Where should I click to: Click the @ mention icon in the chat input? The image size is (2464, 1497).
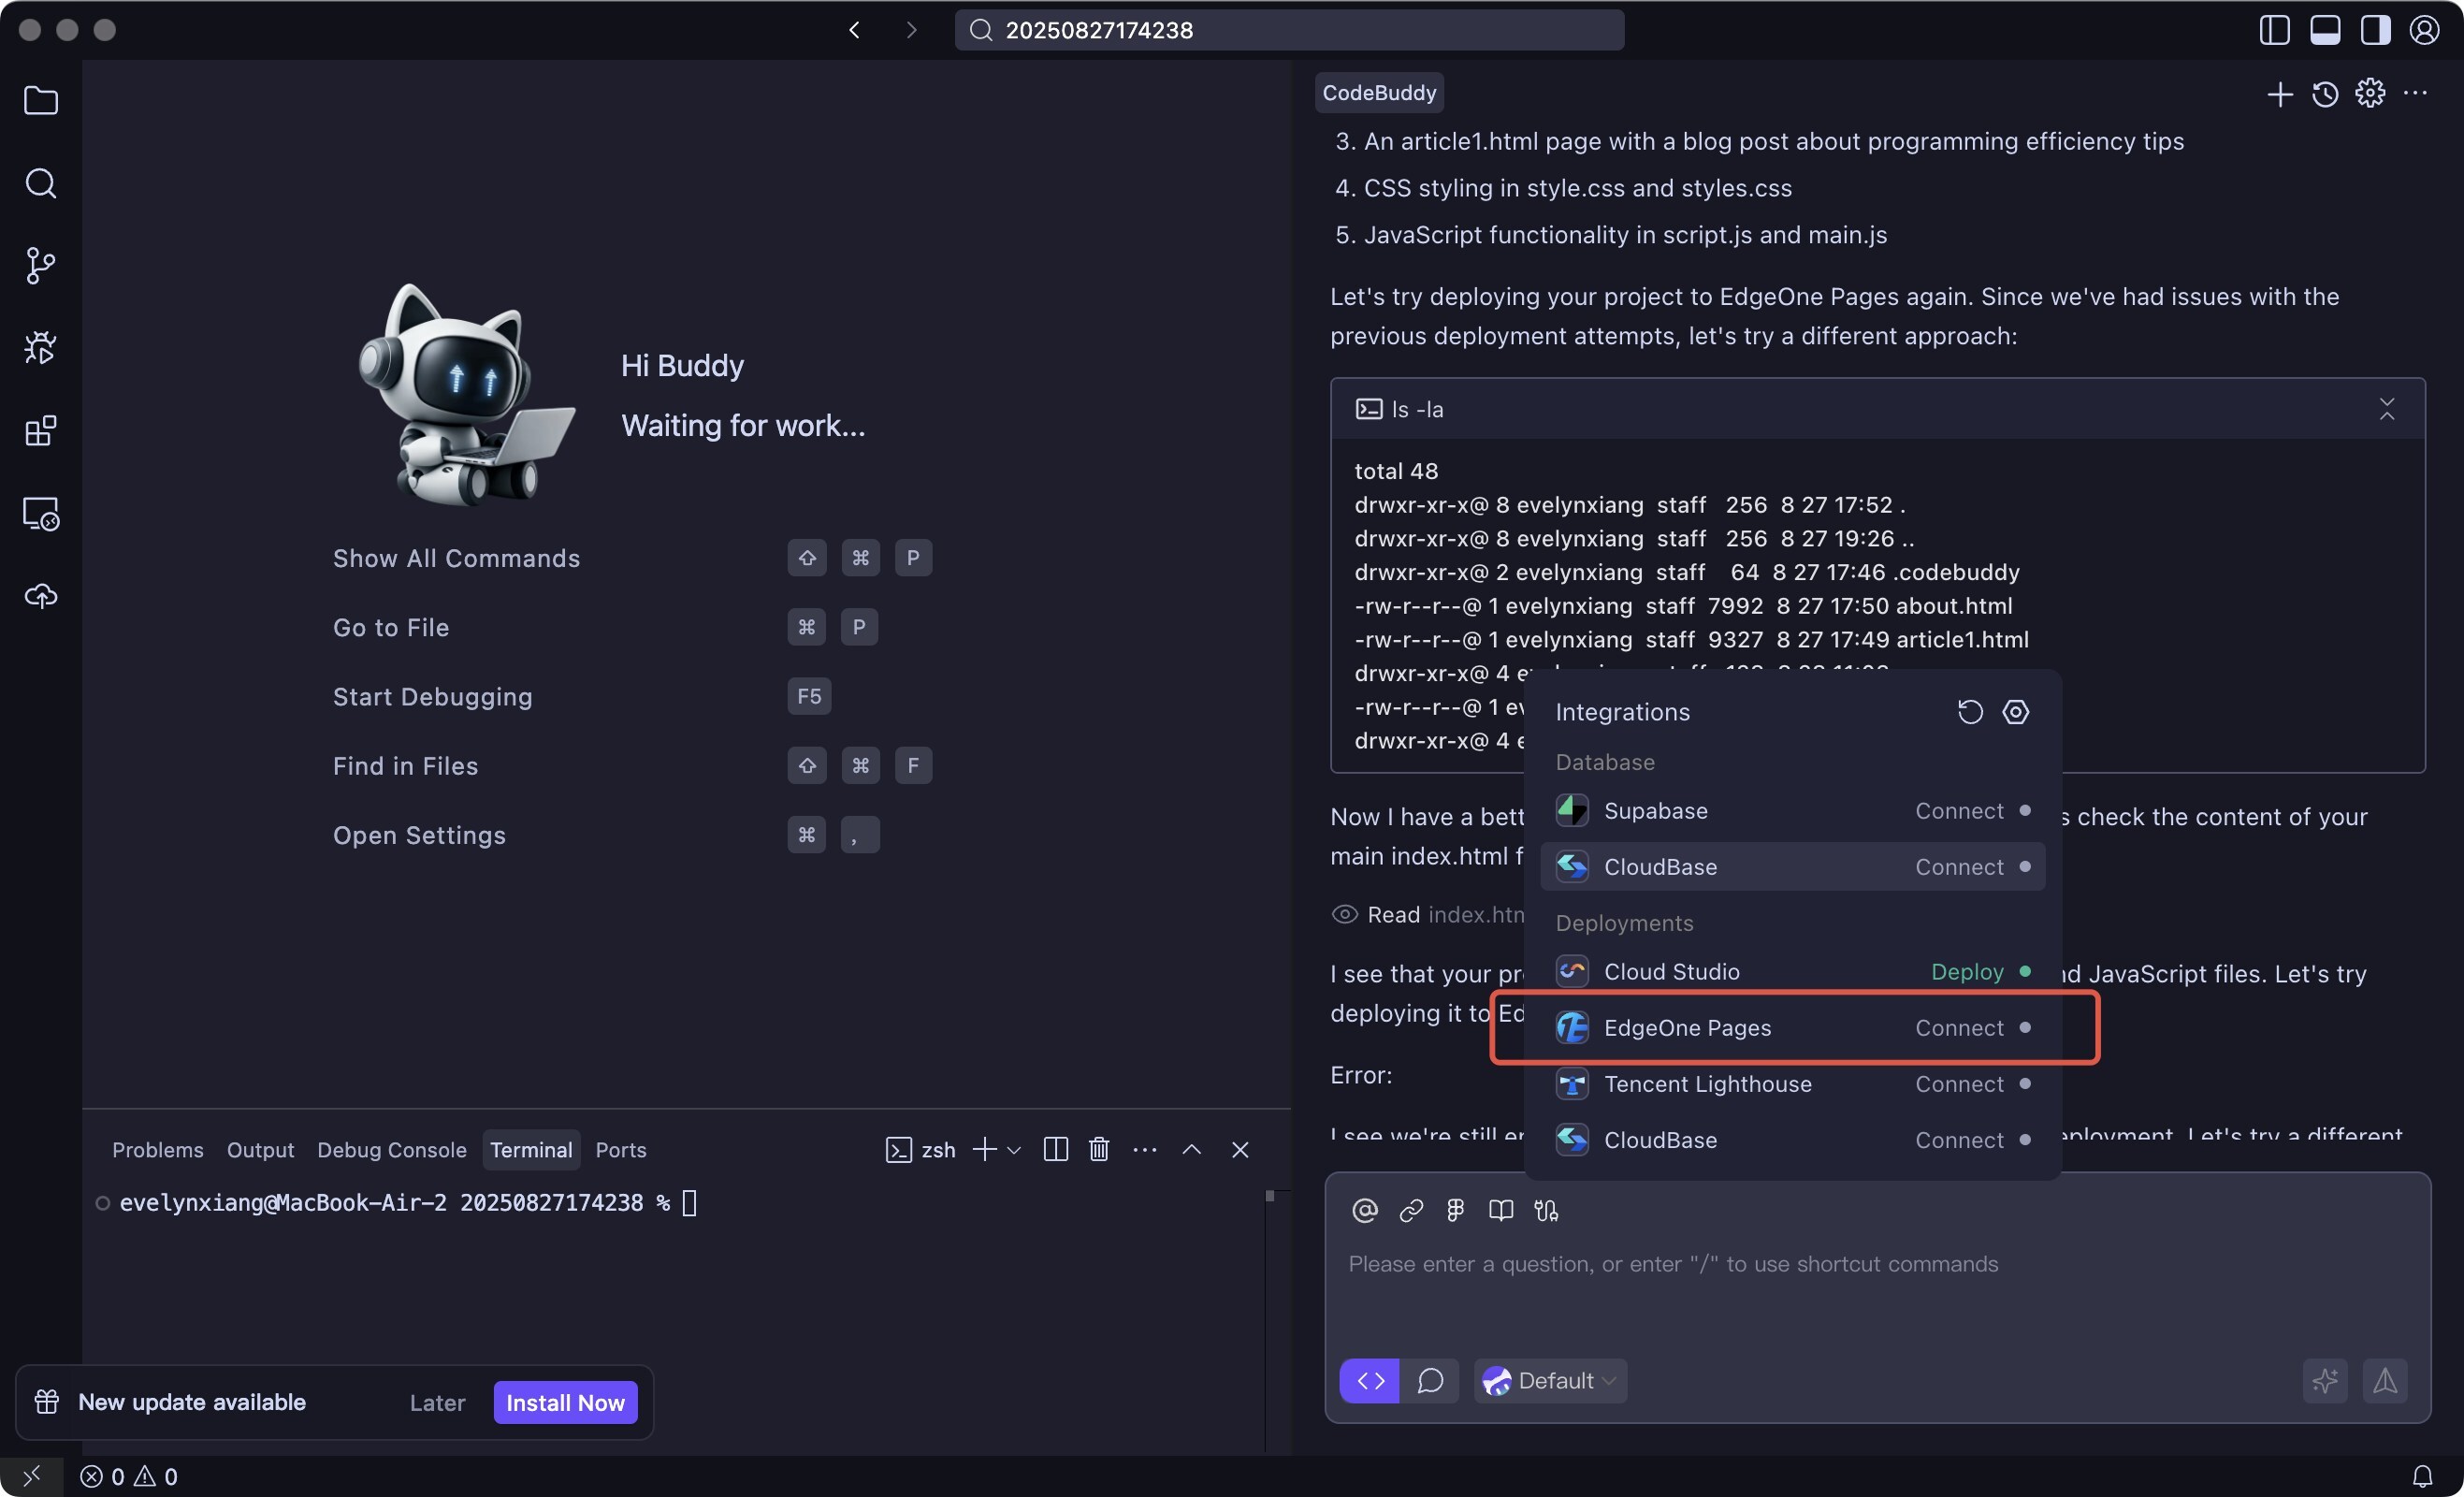coord(1364,1211)
